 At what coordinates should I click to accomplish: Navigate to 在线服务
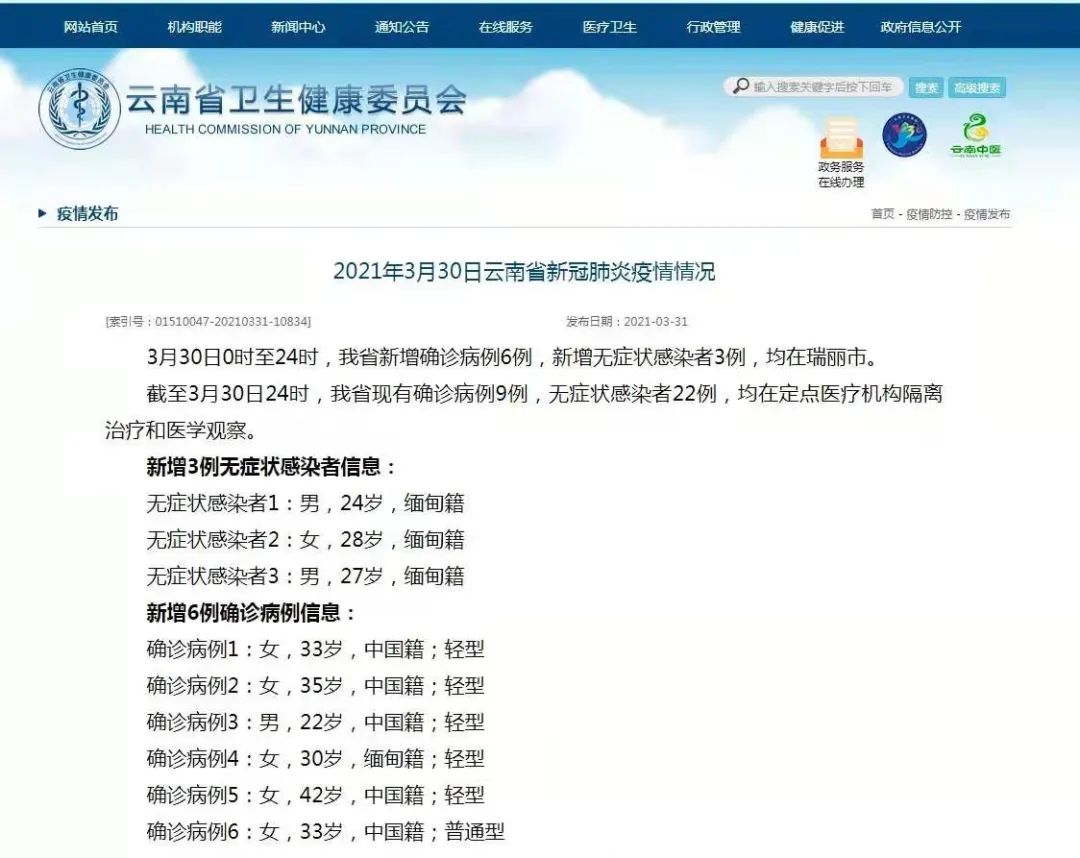pyautogui.click(x=506, y=27)
